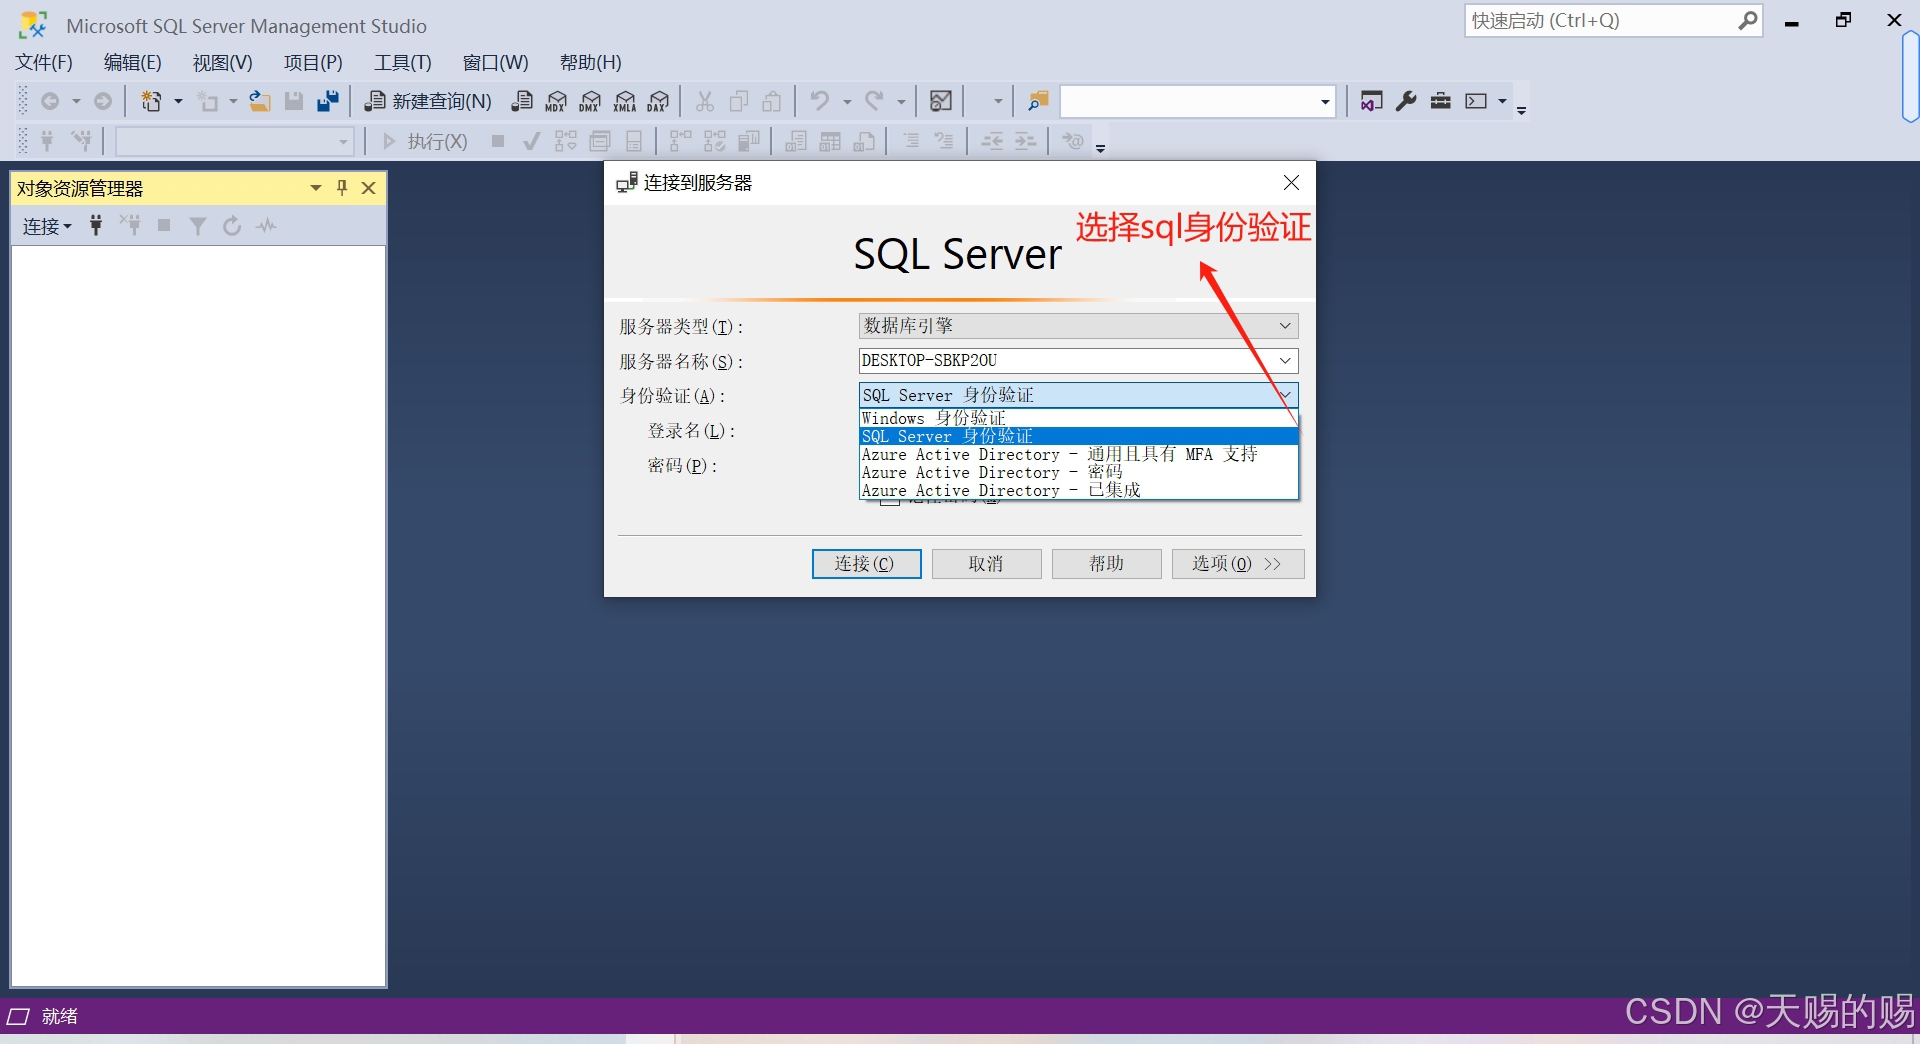Open the 工具(T) menu

pyautogui.click(x=403, y=62)
